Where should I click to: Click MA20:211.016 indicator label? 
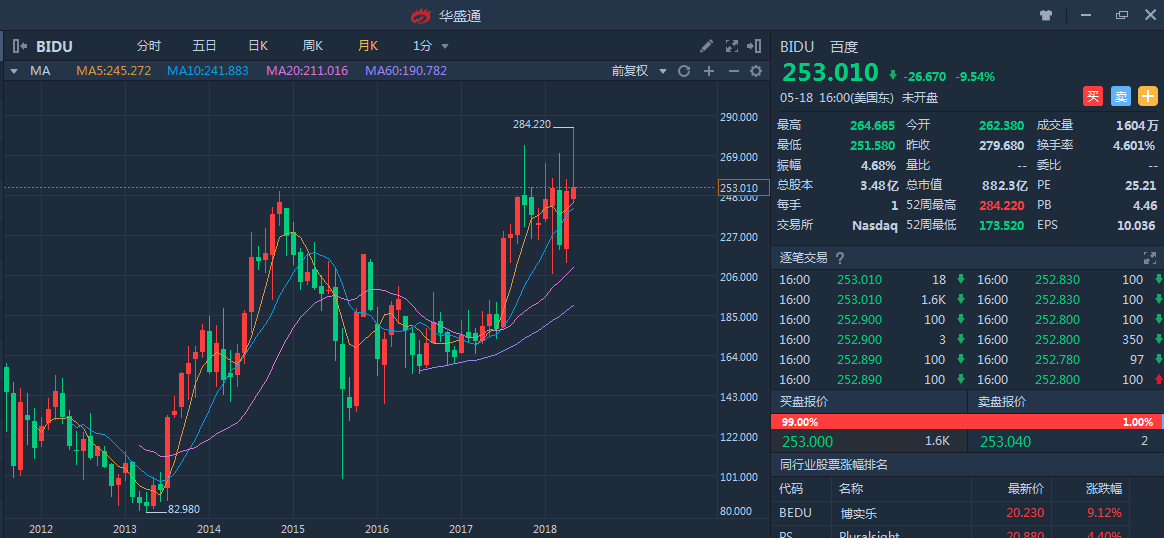(x=307, y=71)
